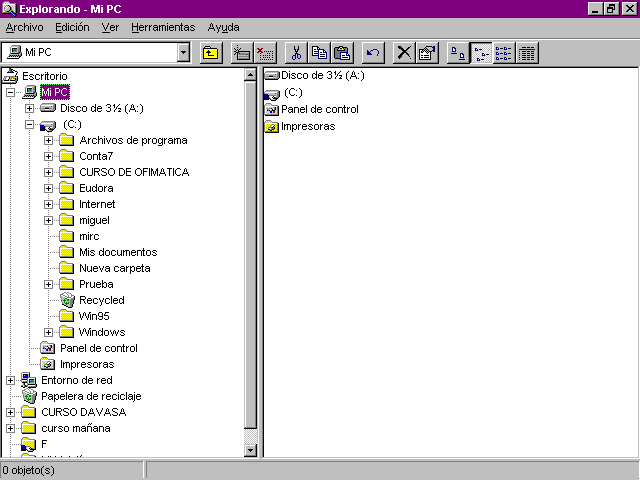Expand the Windows folder node
Screen dimensions: 640x480
(49, 332)
